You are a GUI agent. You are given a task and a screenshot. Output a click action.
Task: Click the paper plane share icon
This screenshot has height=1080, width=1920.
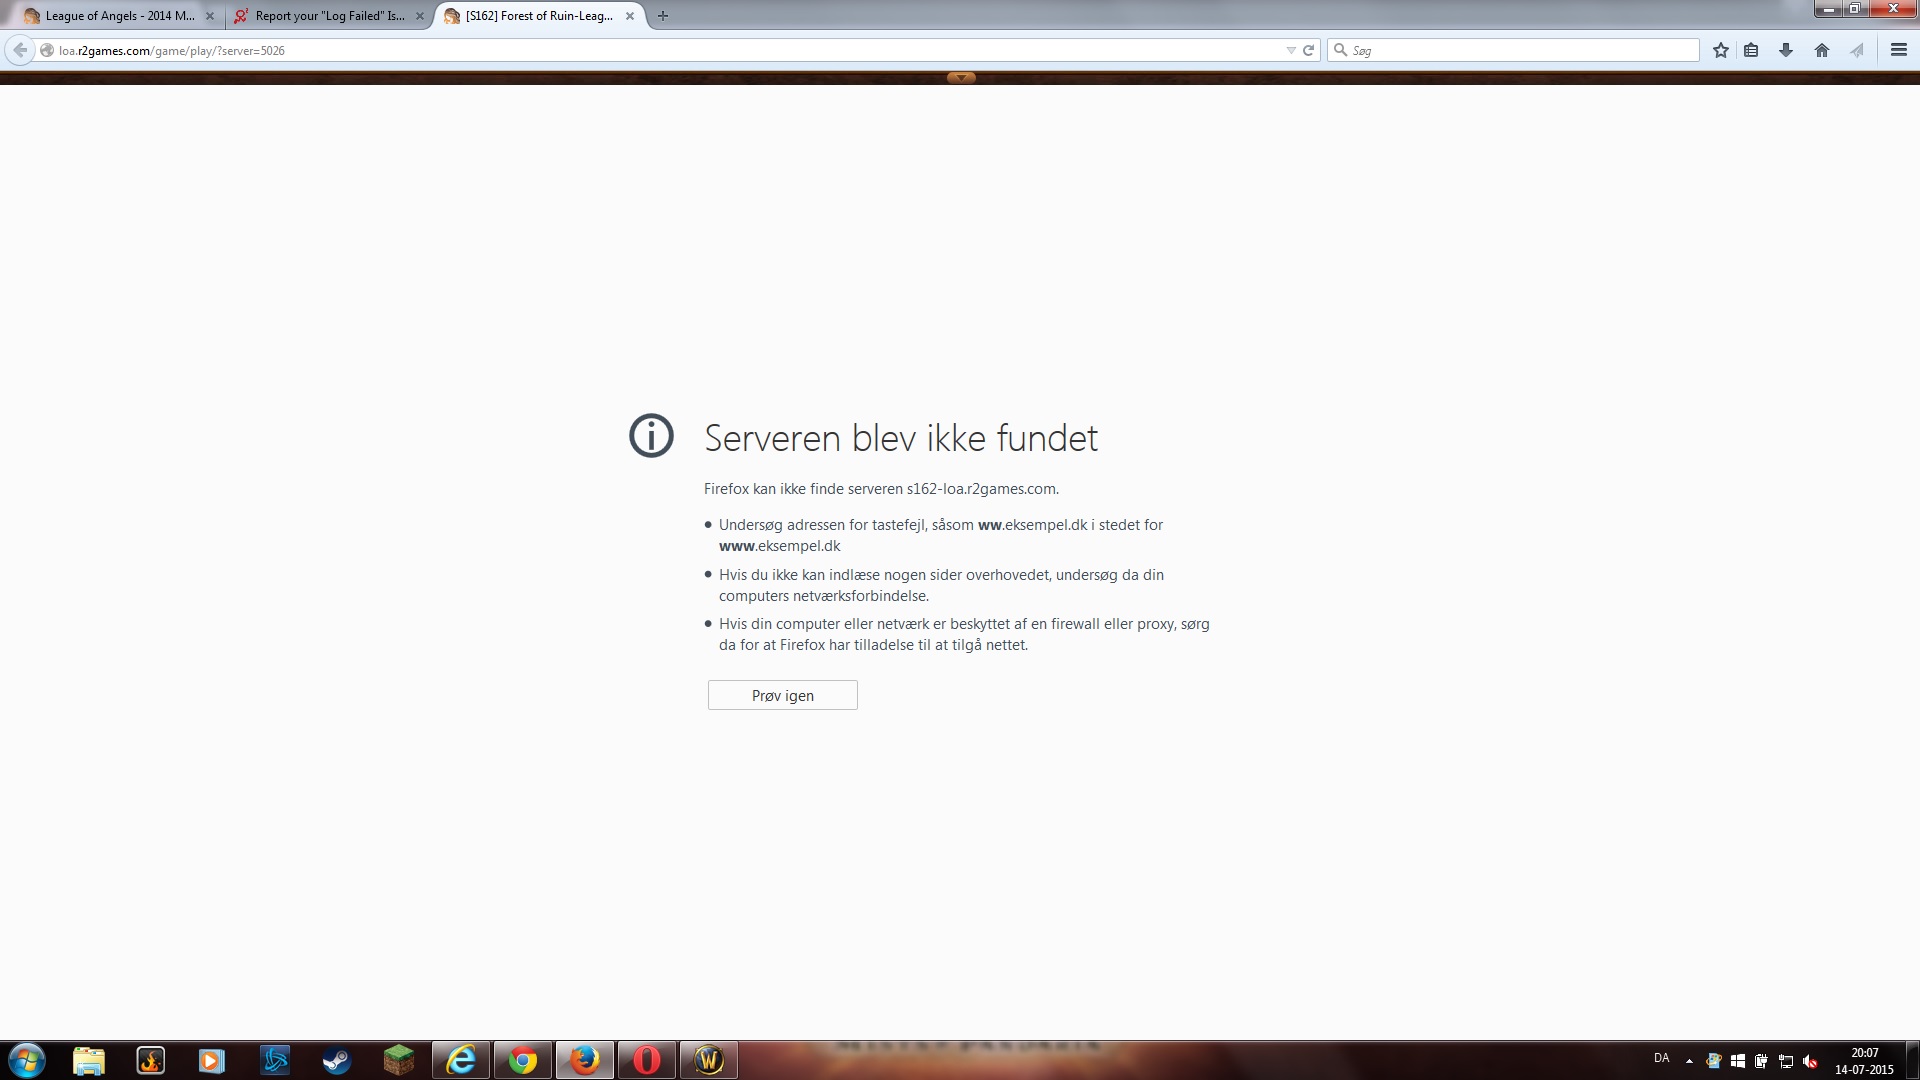1857,50
